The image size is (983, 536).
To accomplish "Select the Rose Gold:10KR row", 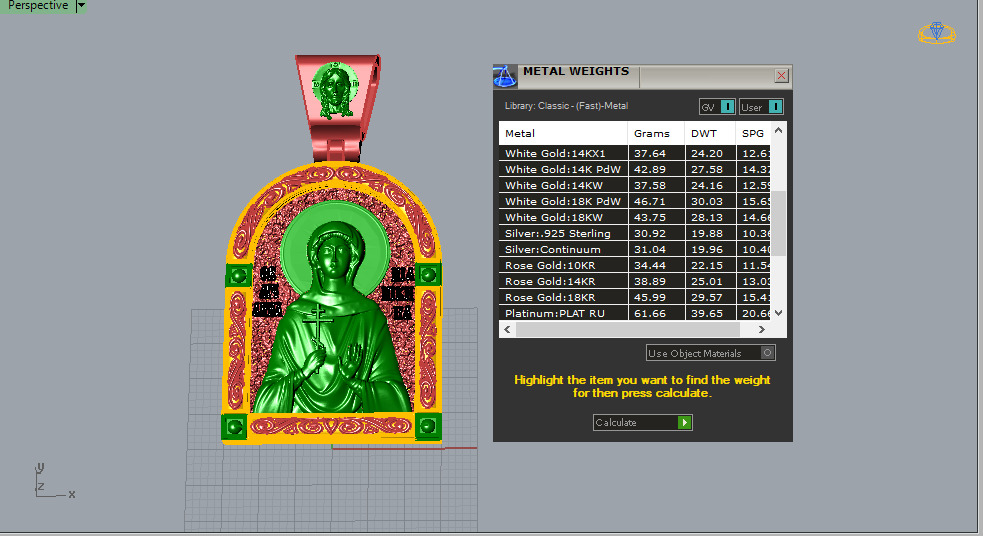I will point(634,265).
